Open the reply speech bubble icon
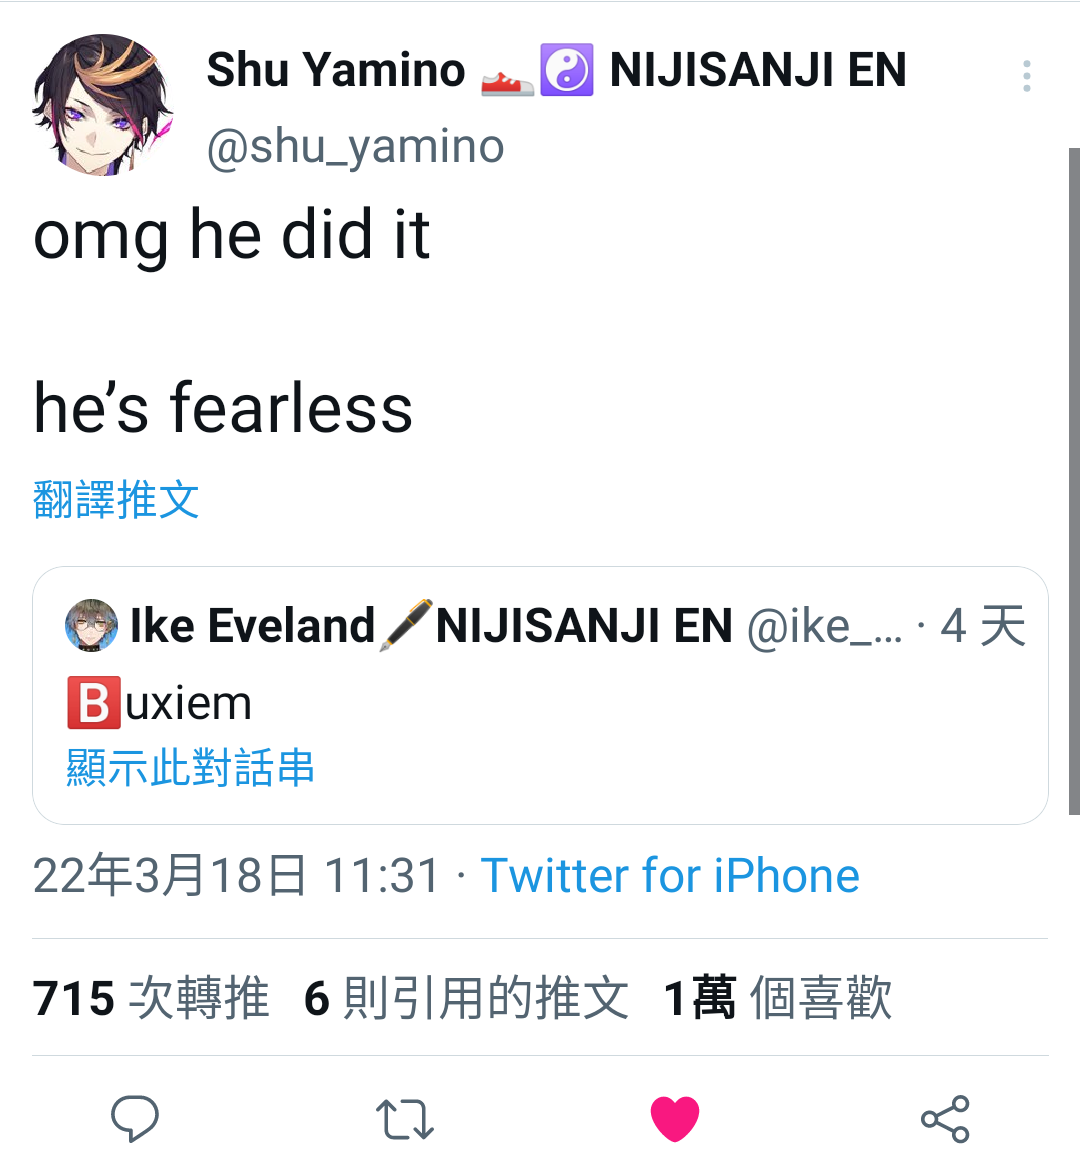The width and height of the screenshot is (1080, 1162). pos(134,1118)
